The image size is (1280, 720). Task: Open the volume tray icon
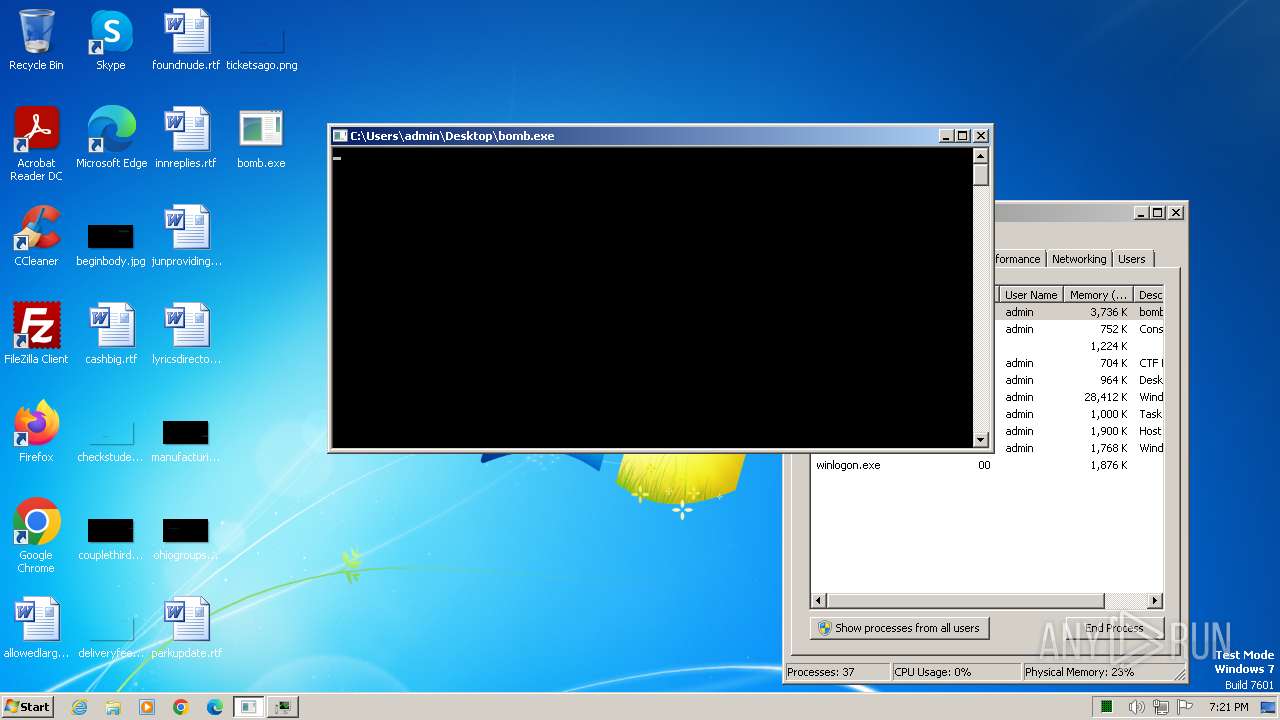point(1136,707)
